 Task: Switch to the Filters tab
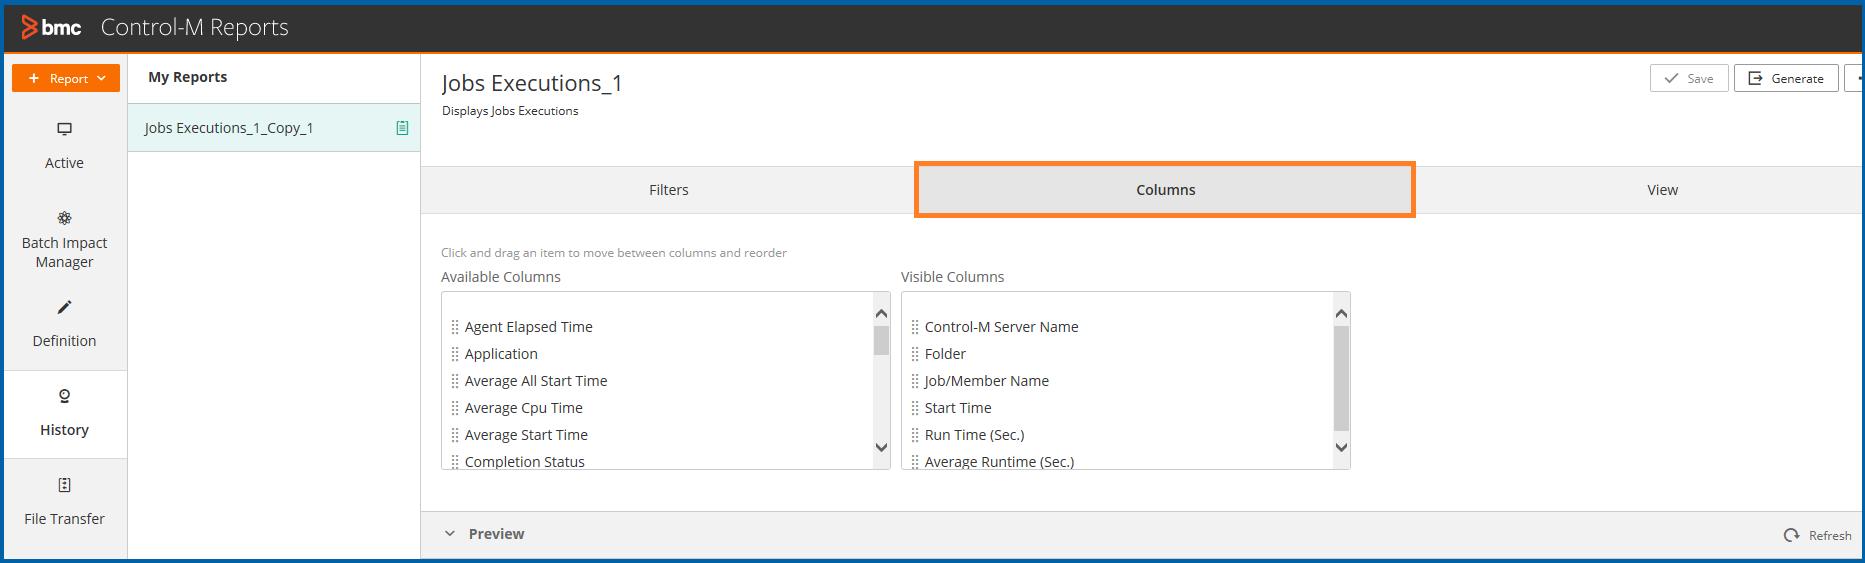tap(668, 190)
